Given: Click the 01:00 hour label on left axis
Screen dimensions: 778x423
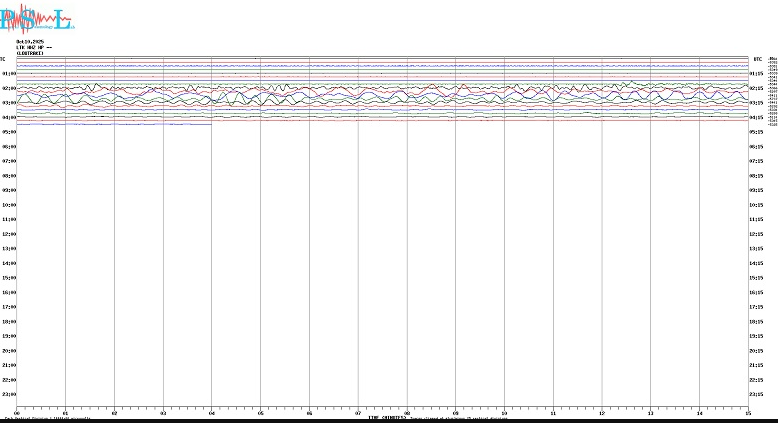Looking at the screenshot, I should click(x=8, y=74).
